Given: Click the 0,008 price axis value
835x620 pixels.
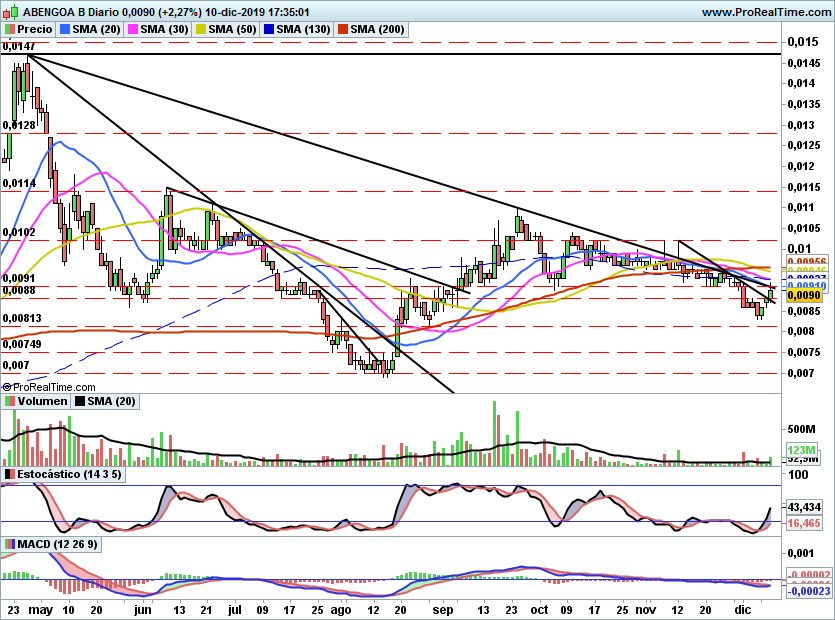Looking at the screenshot, I should coord(801,331).
